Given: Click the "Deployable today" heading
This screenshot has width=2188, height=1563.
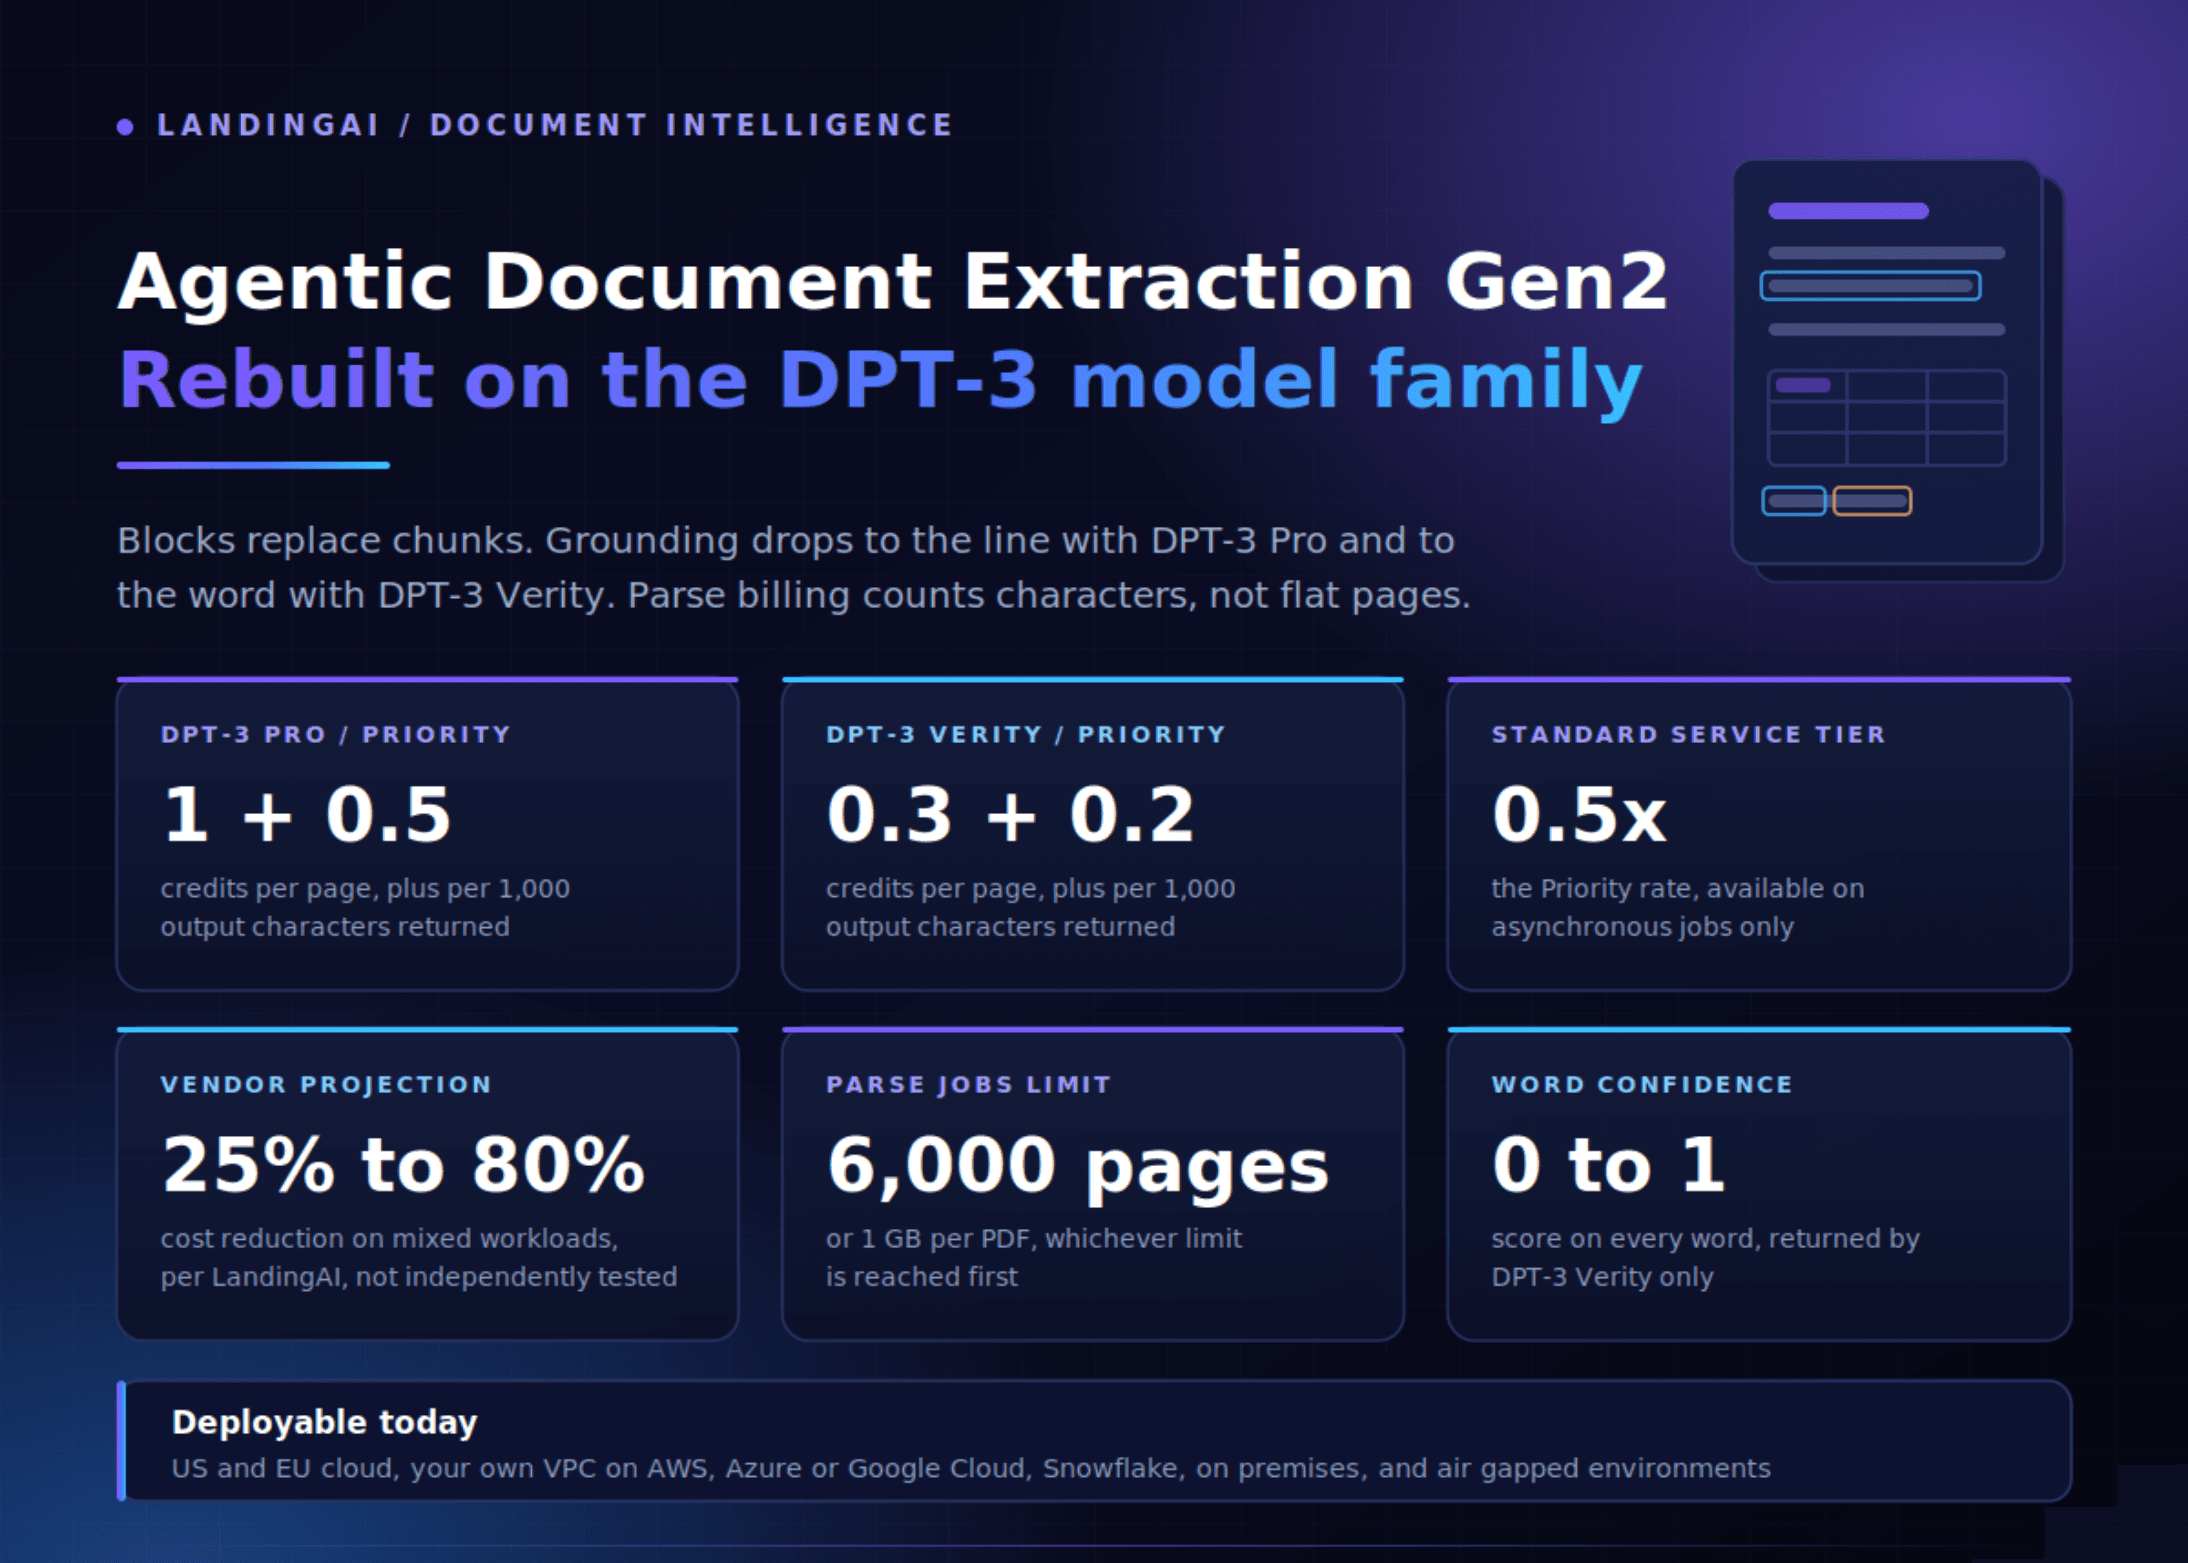Looking at the screenshot, I should coord(325,1422).
